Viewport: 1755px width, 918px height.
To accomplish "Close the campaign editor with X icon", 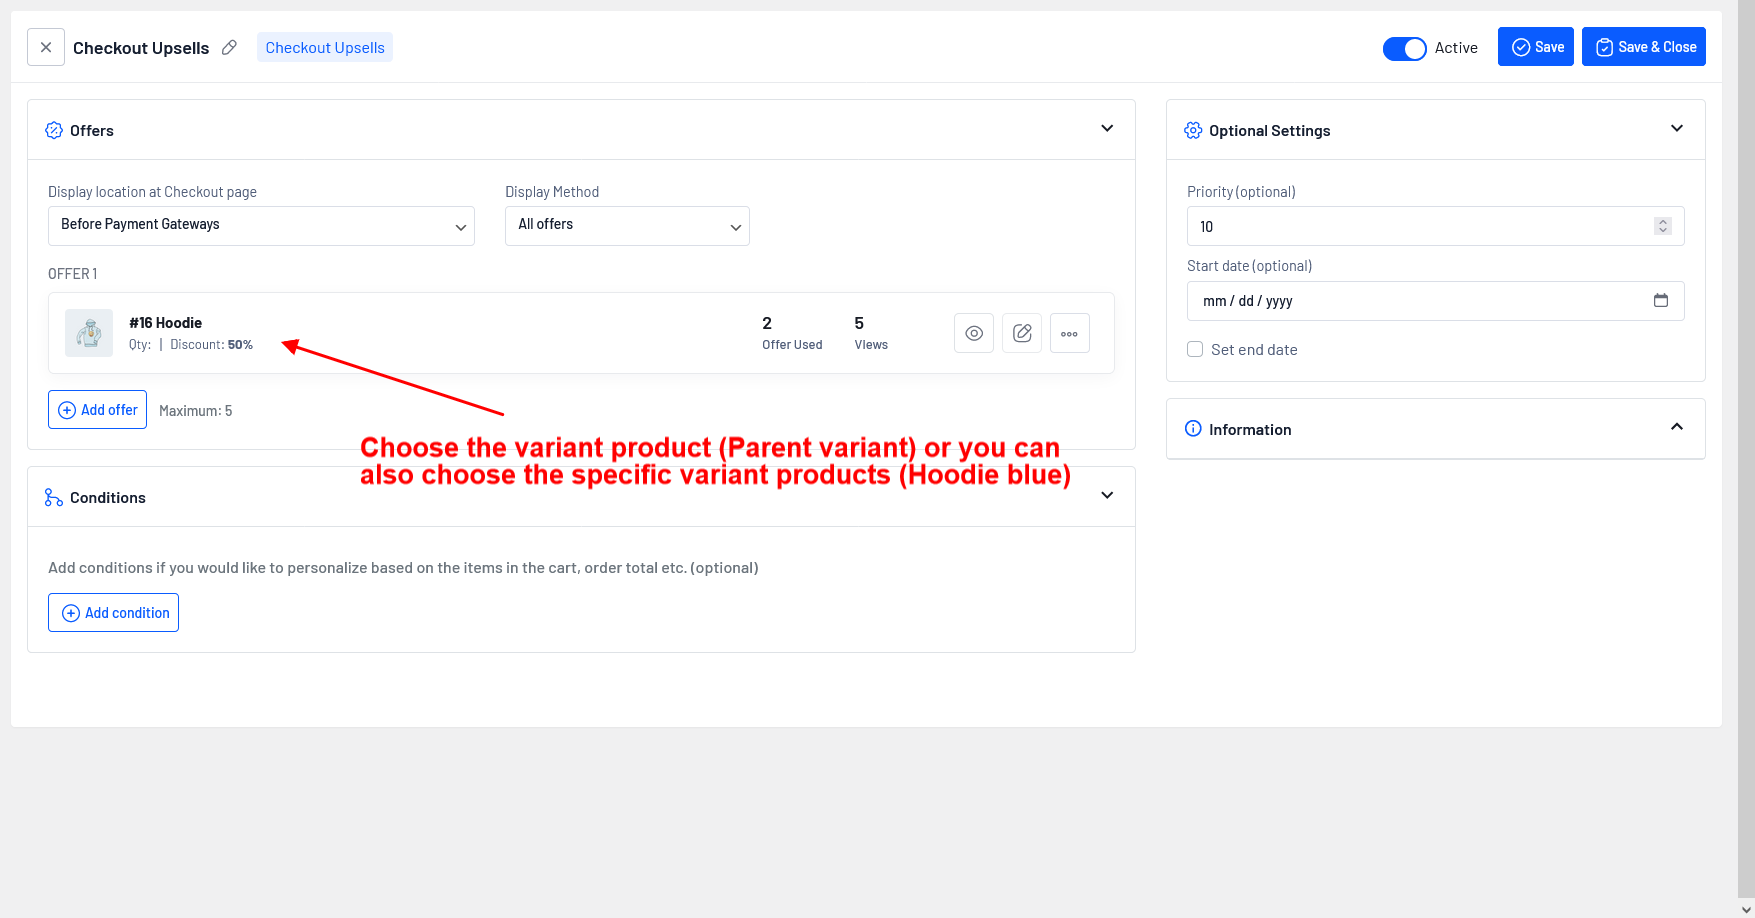I will coord(46,47).
